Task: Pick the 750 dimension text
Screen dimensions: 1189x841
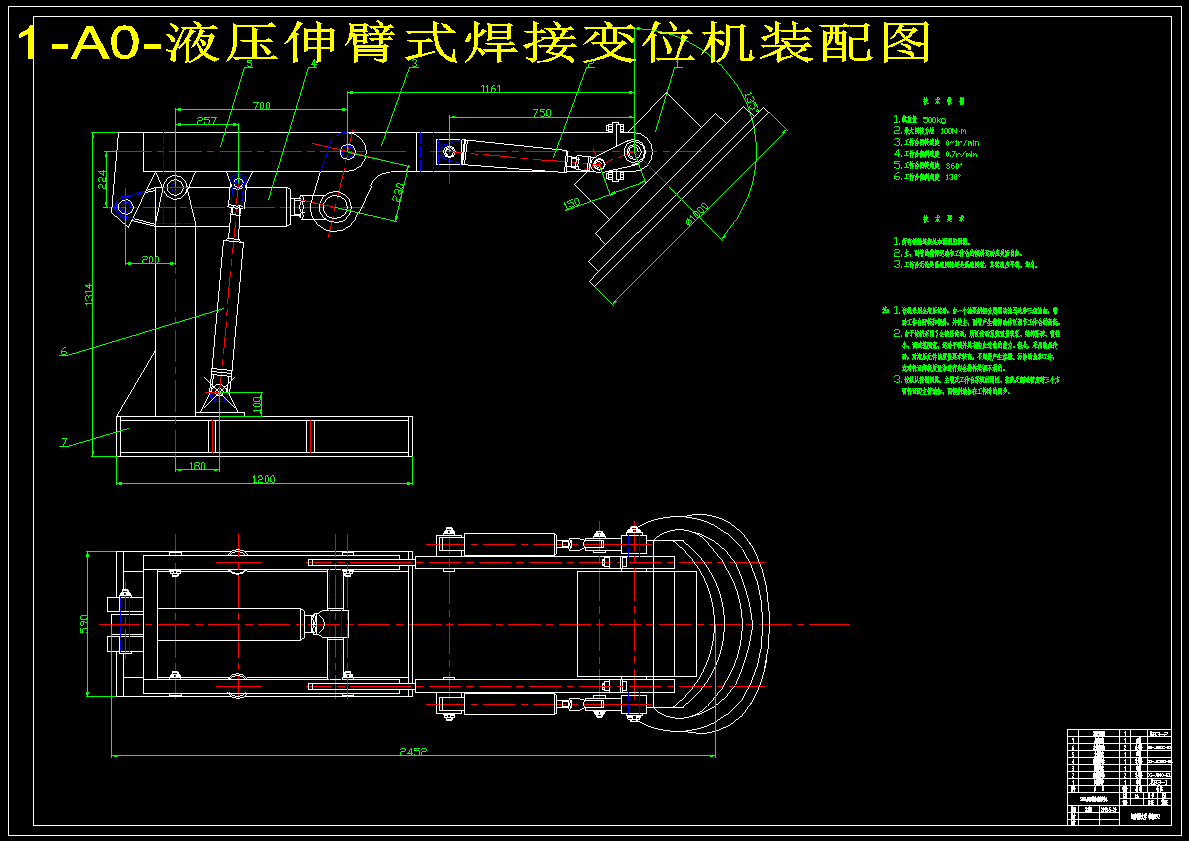Action: pyautogui.click(x=541, y=113)
